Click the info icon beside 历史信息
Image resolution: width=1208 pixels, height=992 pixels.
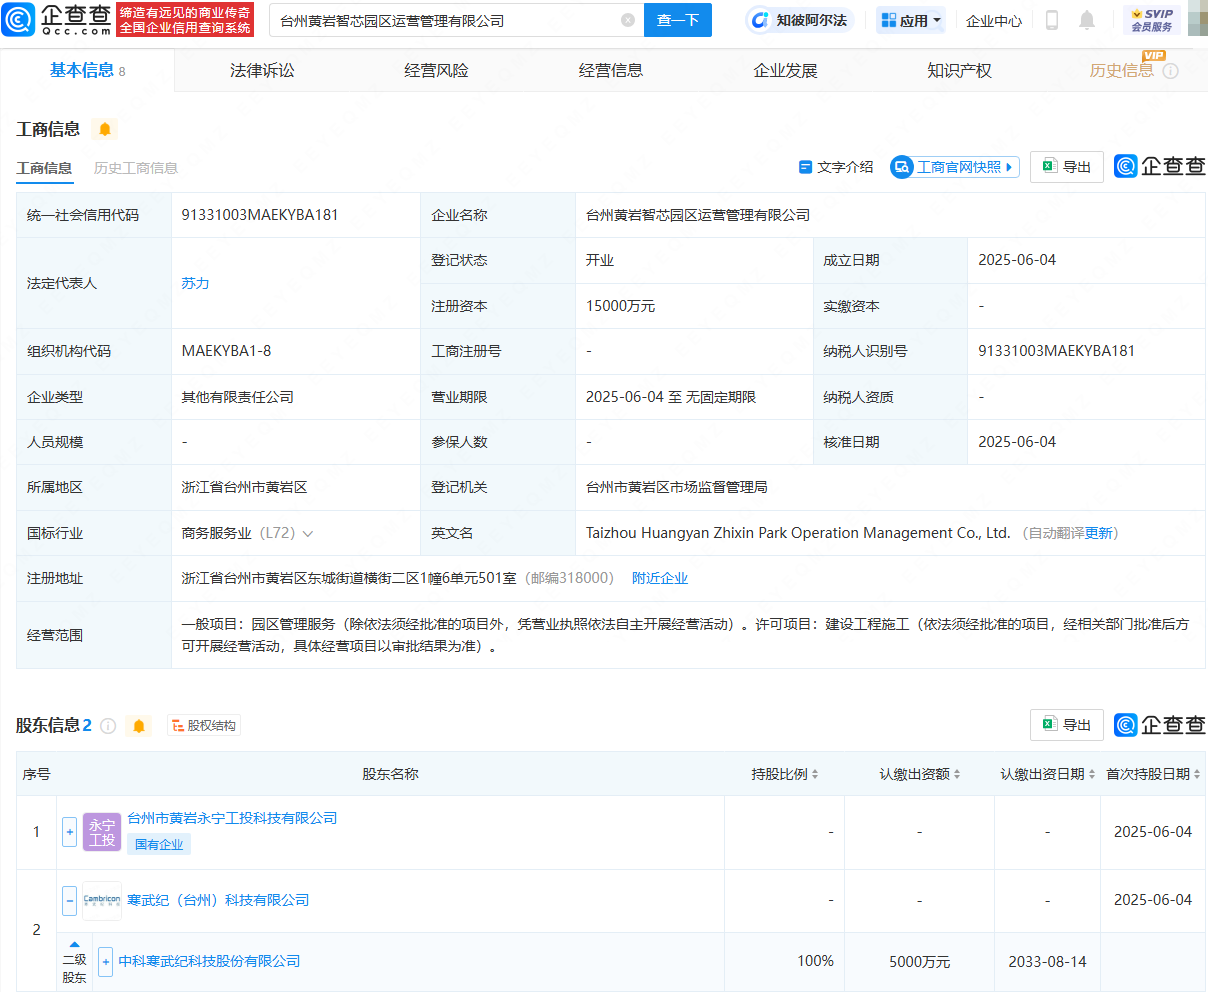click(1171, 71)
